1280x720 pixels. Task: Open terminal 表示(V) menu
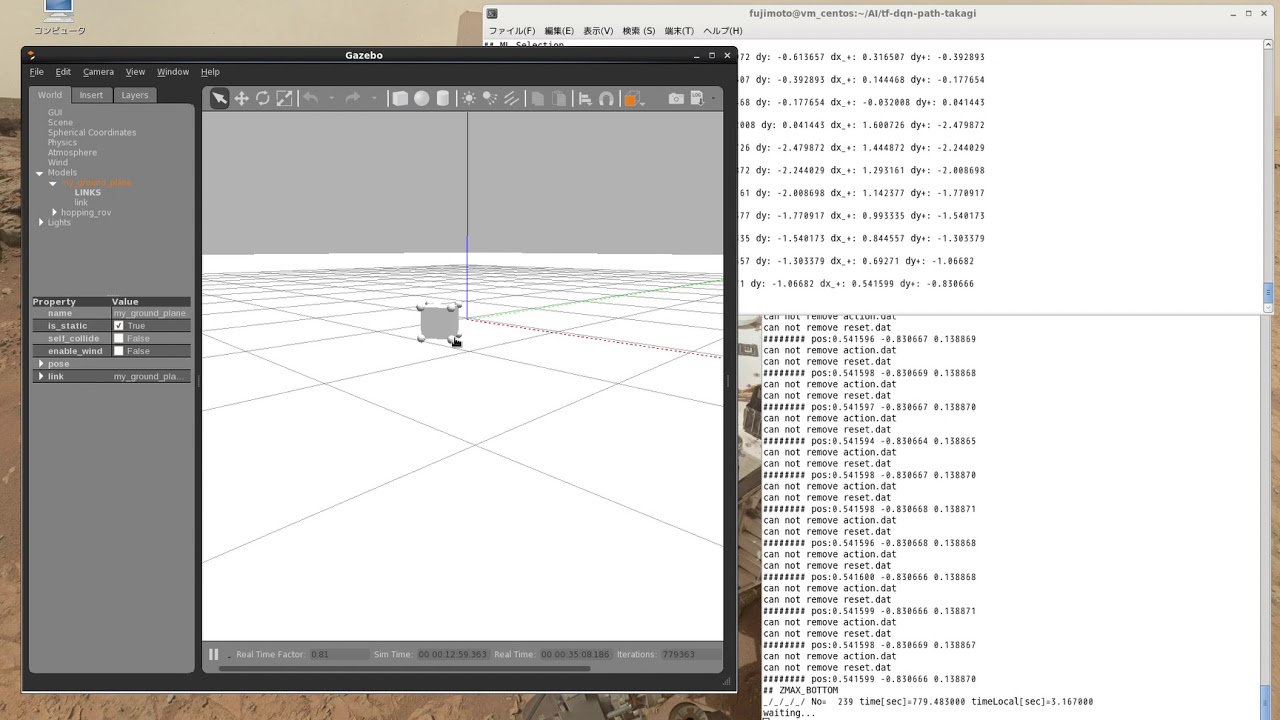pyautogui.click(x=598, y=31)
